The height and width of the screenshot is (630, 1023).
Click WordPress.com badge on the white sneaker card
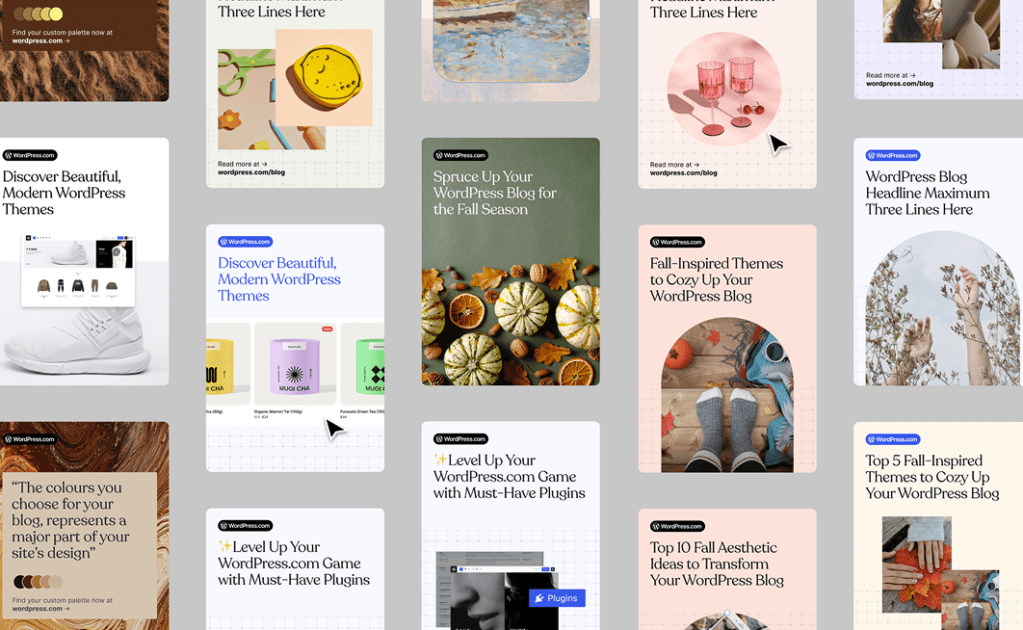point(30,155)
